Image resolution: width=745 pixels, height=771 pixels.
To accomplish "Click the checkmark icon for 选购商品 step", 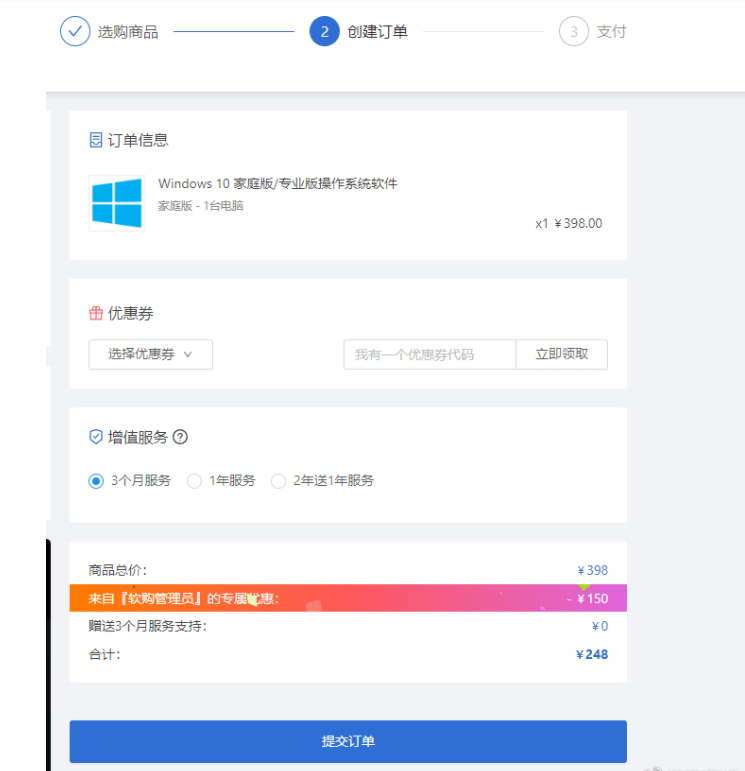I will [75, 31].
